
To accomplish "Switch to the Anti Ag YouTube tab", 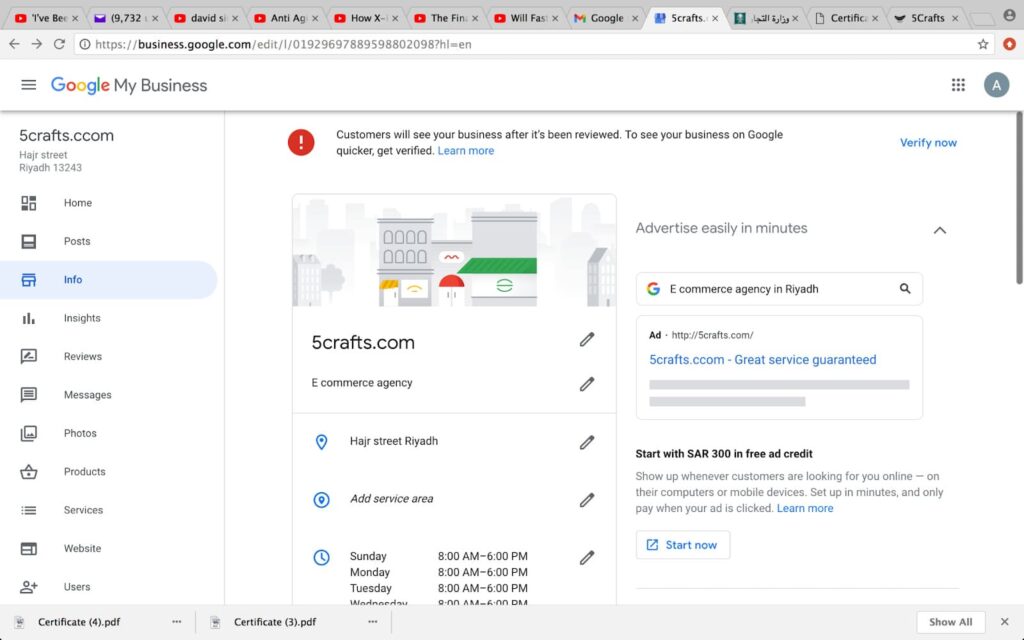I will tap(285, 18).
